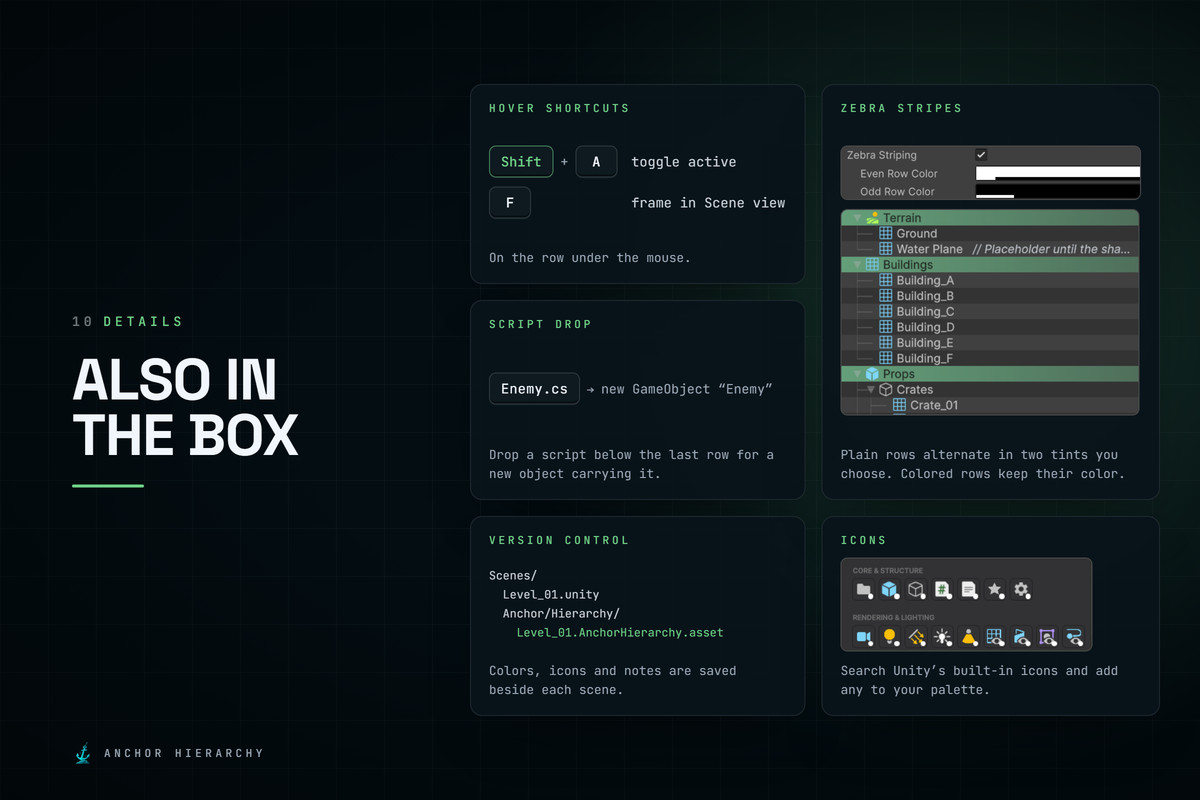
Task: Click the Shift key cap
Action: coord(521,162)
